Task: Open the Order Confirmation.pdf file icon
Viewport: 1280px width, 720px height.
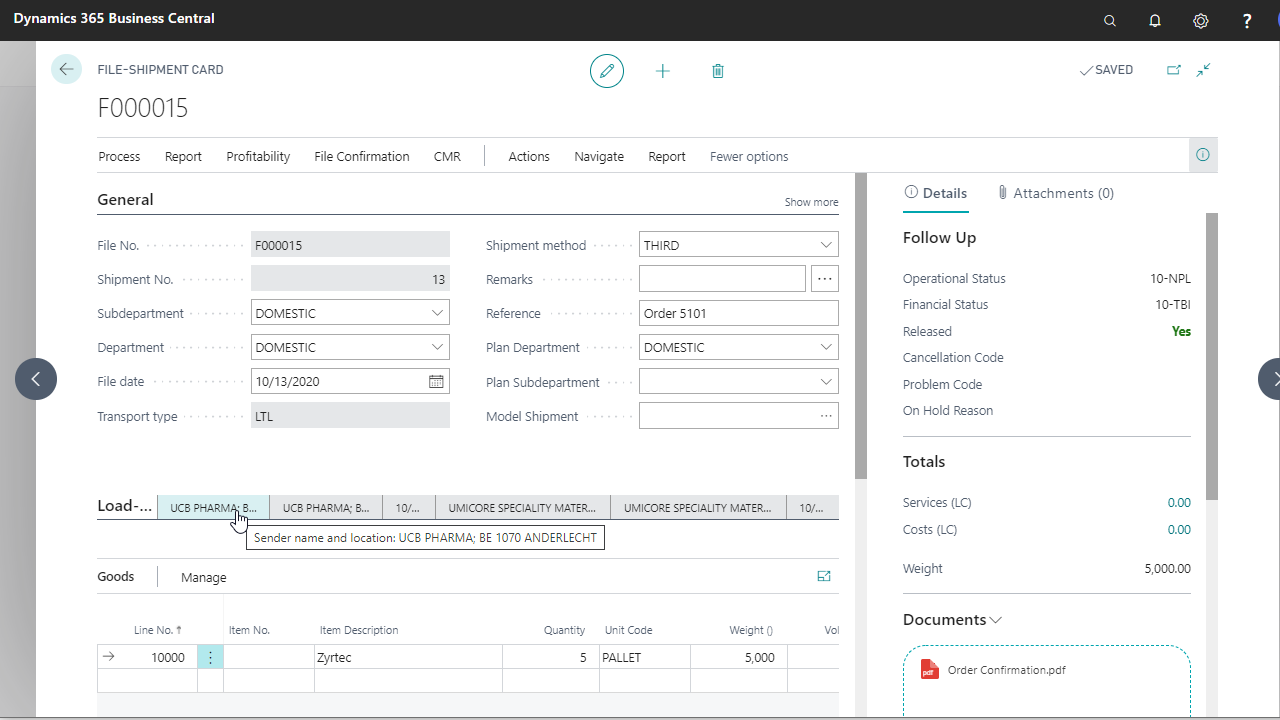Action: (x=930, y=670)
